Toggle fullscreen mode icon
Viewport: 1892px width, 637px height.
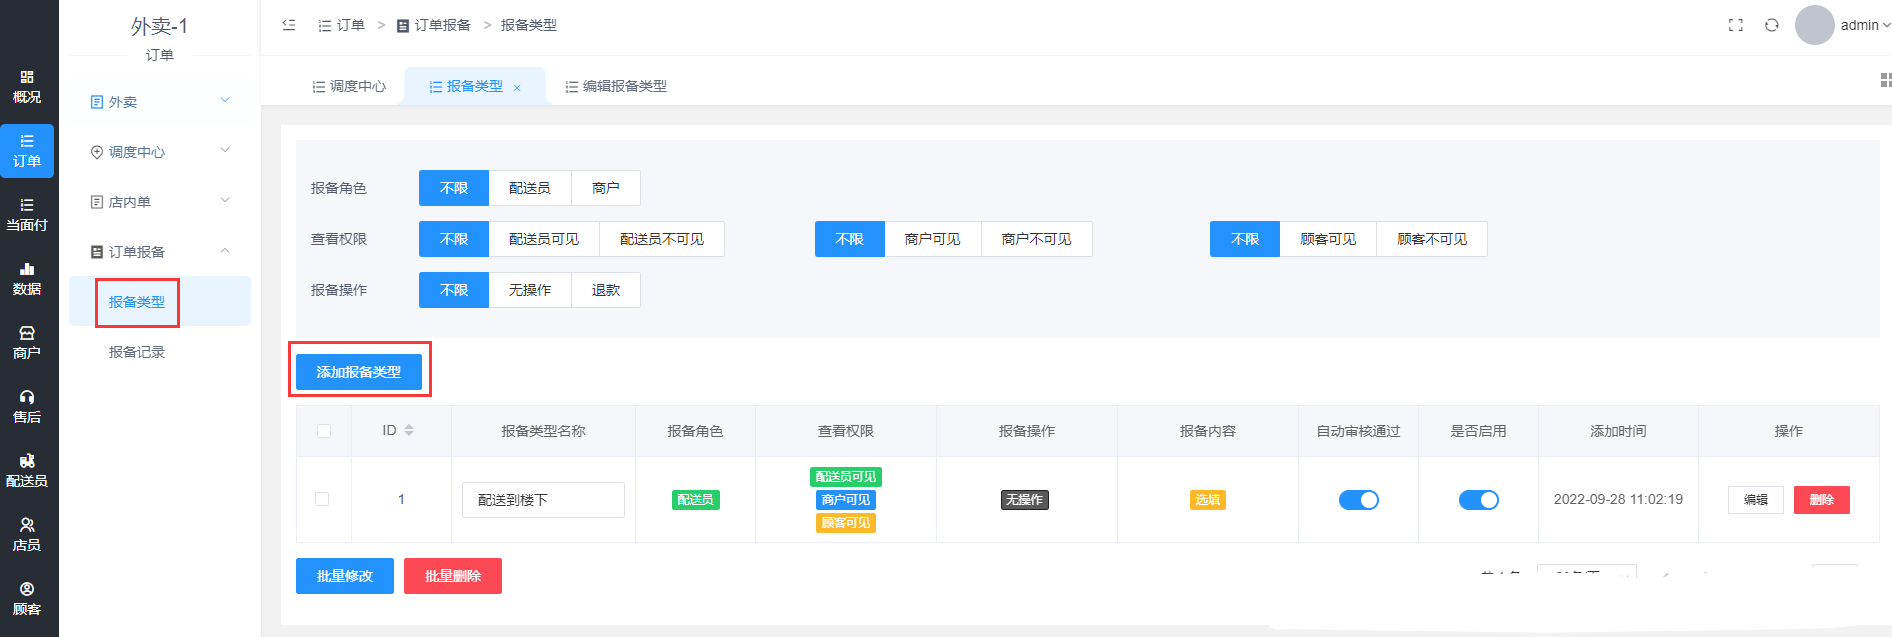[1736, 25]
